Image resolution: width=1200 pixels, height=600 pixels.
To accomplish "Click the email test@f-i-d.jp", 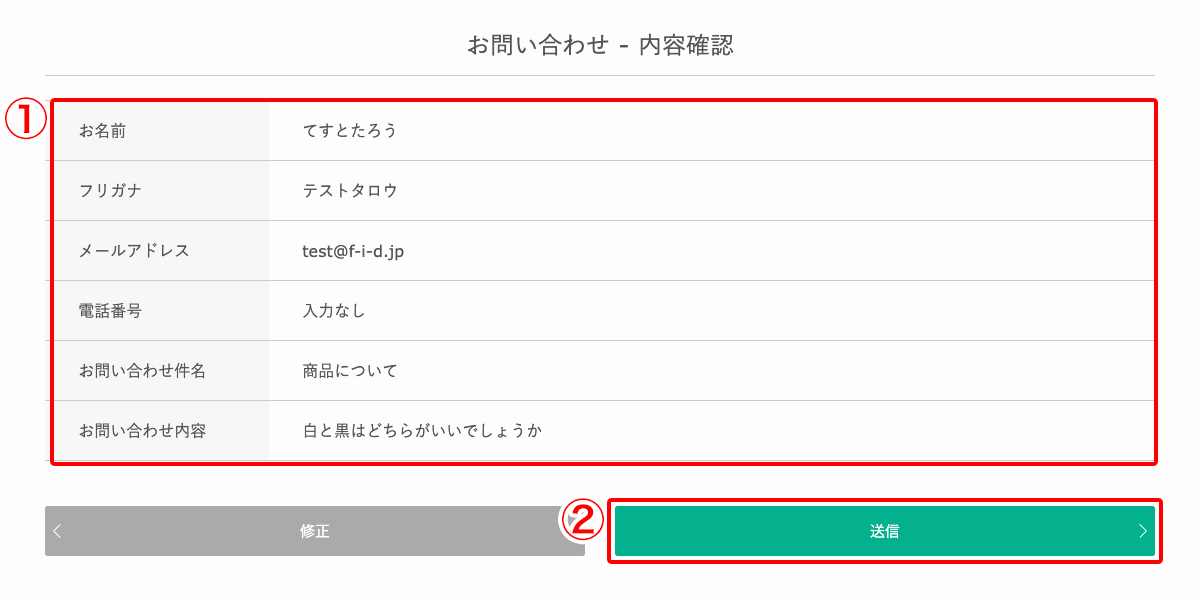I will 353,251.
